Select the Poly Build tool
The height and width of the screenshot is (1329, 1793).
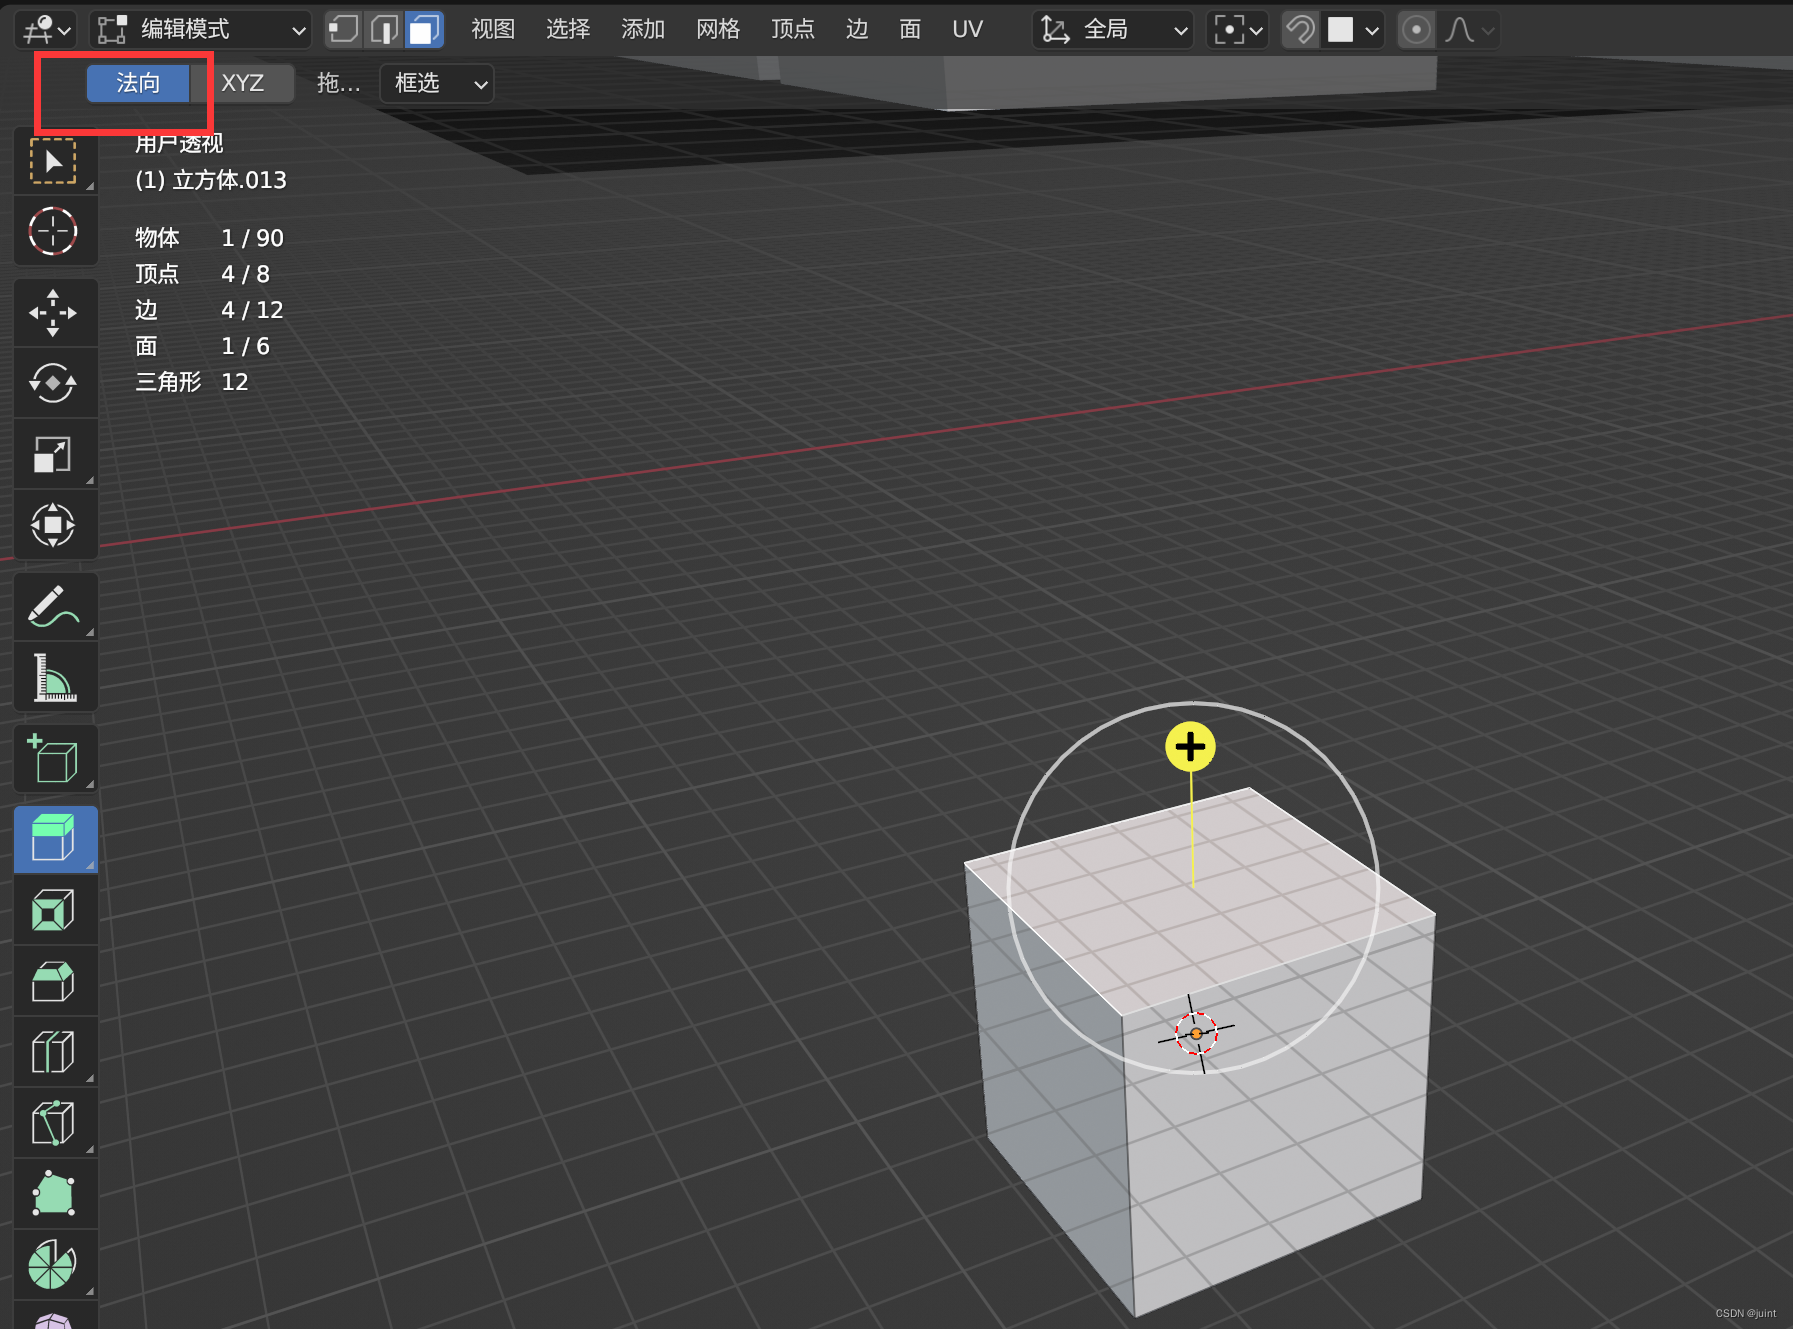point(54,1194)
